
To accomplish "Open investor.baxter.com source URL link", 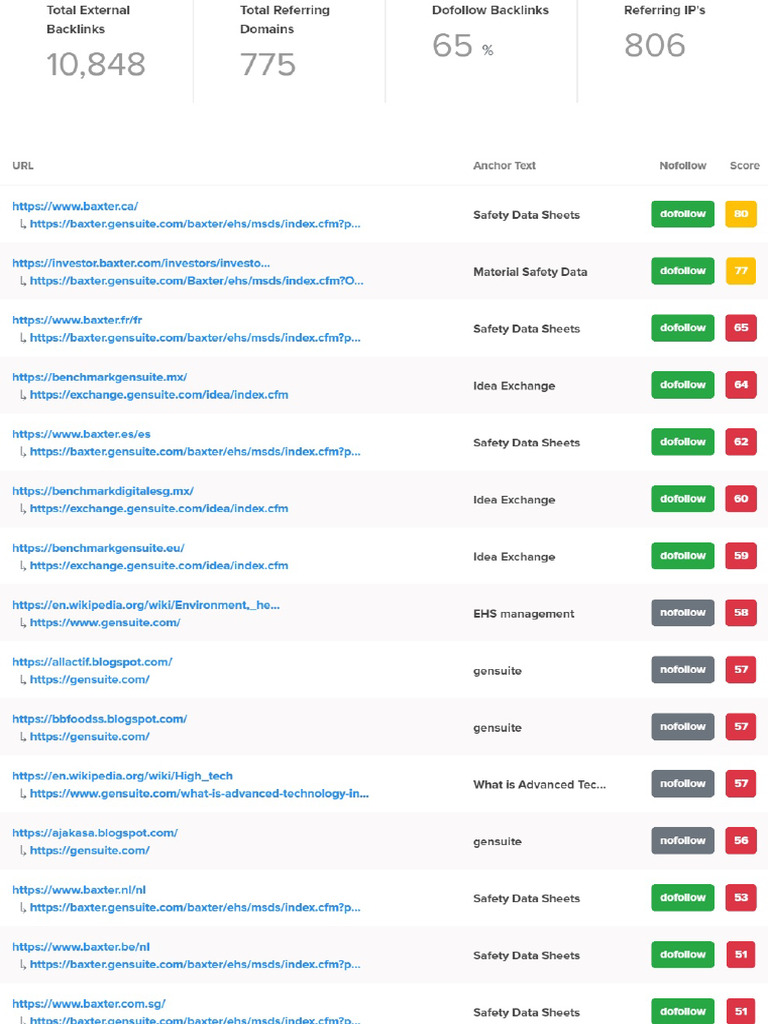I will pyautogui.click(x=141, y=263).
